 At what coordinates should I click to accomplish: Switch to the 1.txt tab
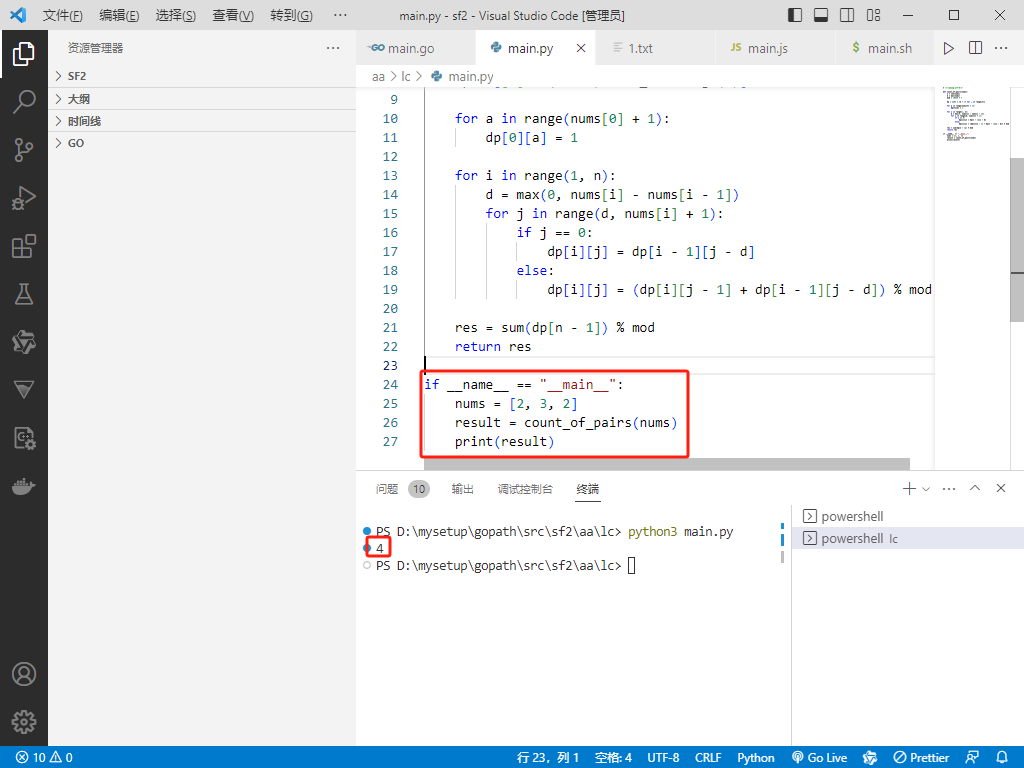click(x=656, y=48)
